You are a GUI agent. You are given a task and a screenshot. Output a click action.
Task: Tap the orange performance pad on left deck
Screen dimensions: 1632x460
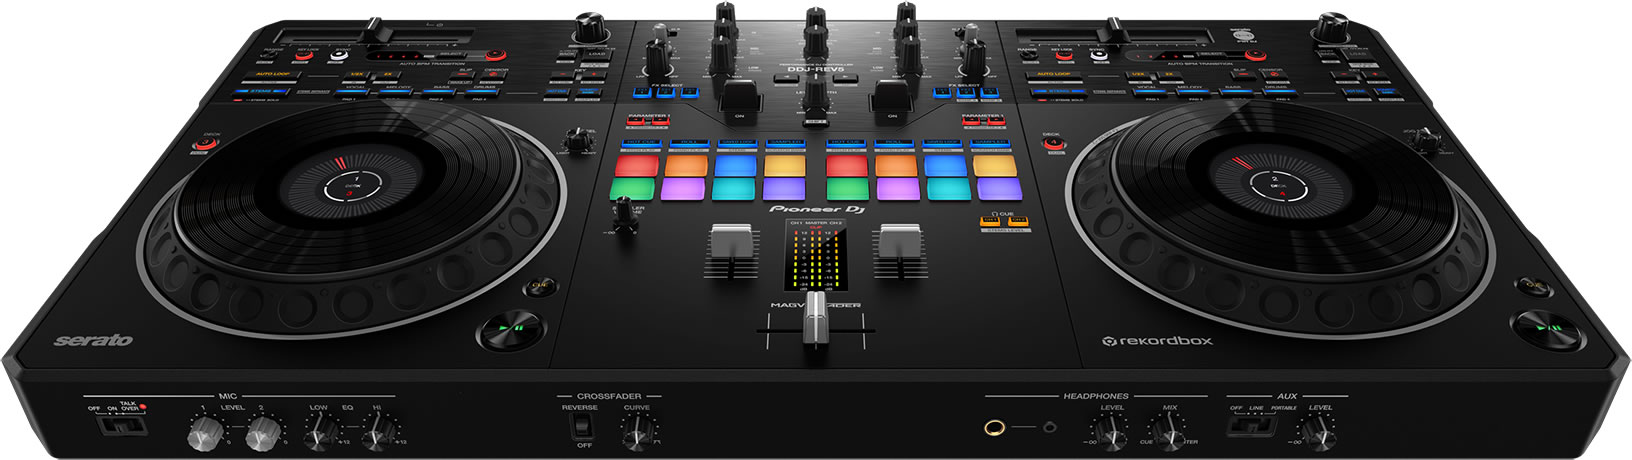point(685,165)
